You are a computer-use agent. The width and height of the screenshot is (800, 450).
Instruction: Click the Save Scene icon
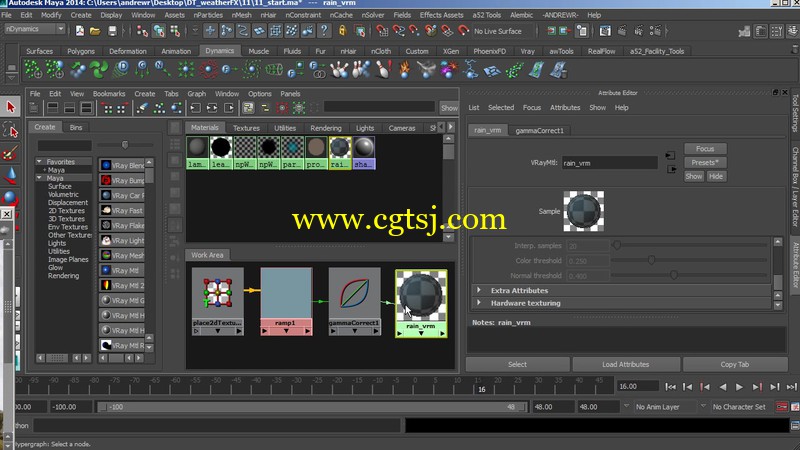point(112,31)
